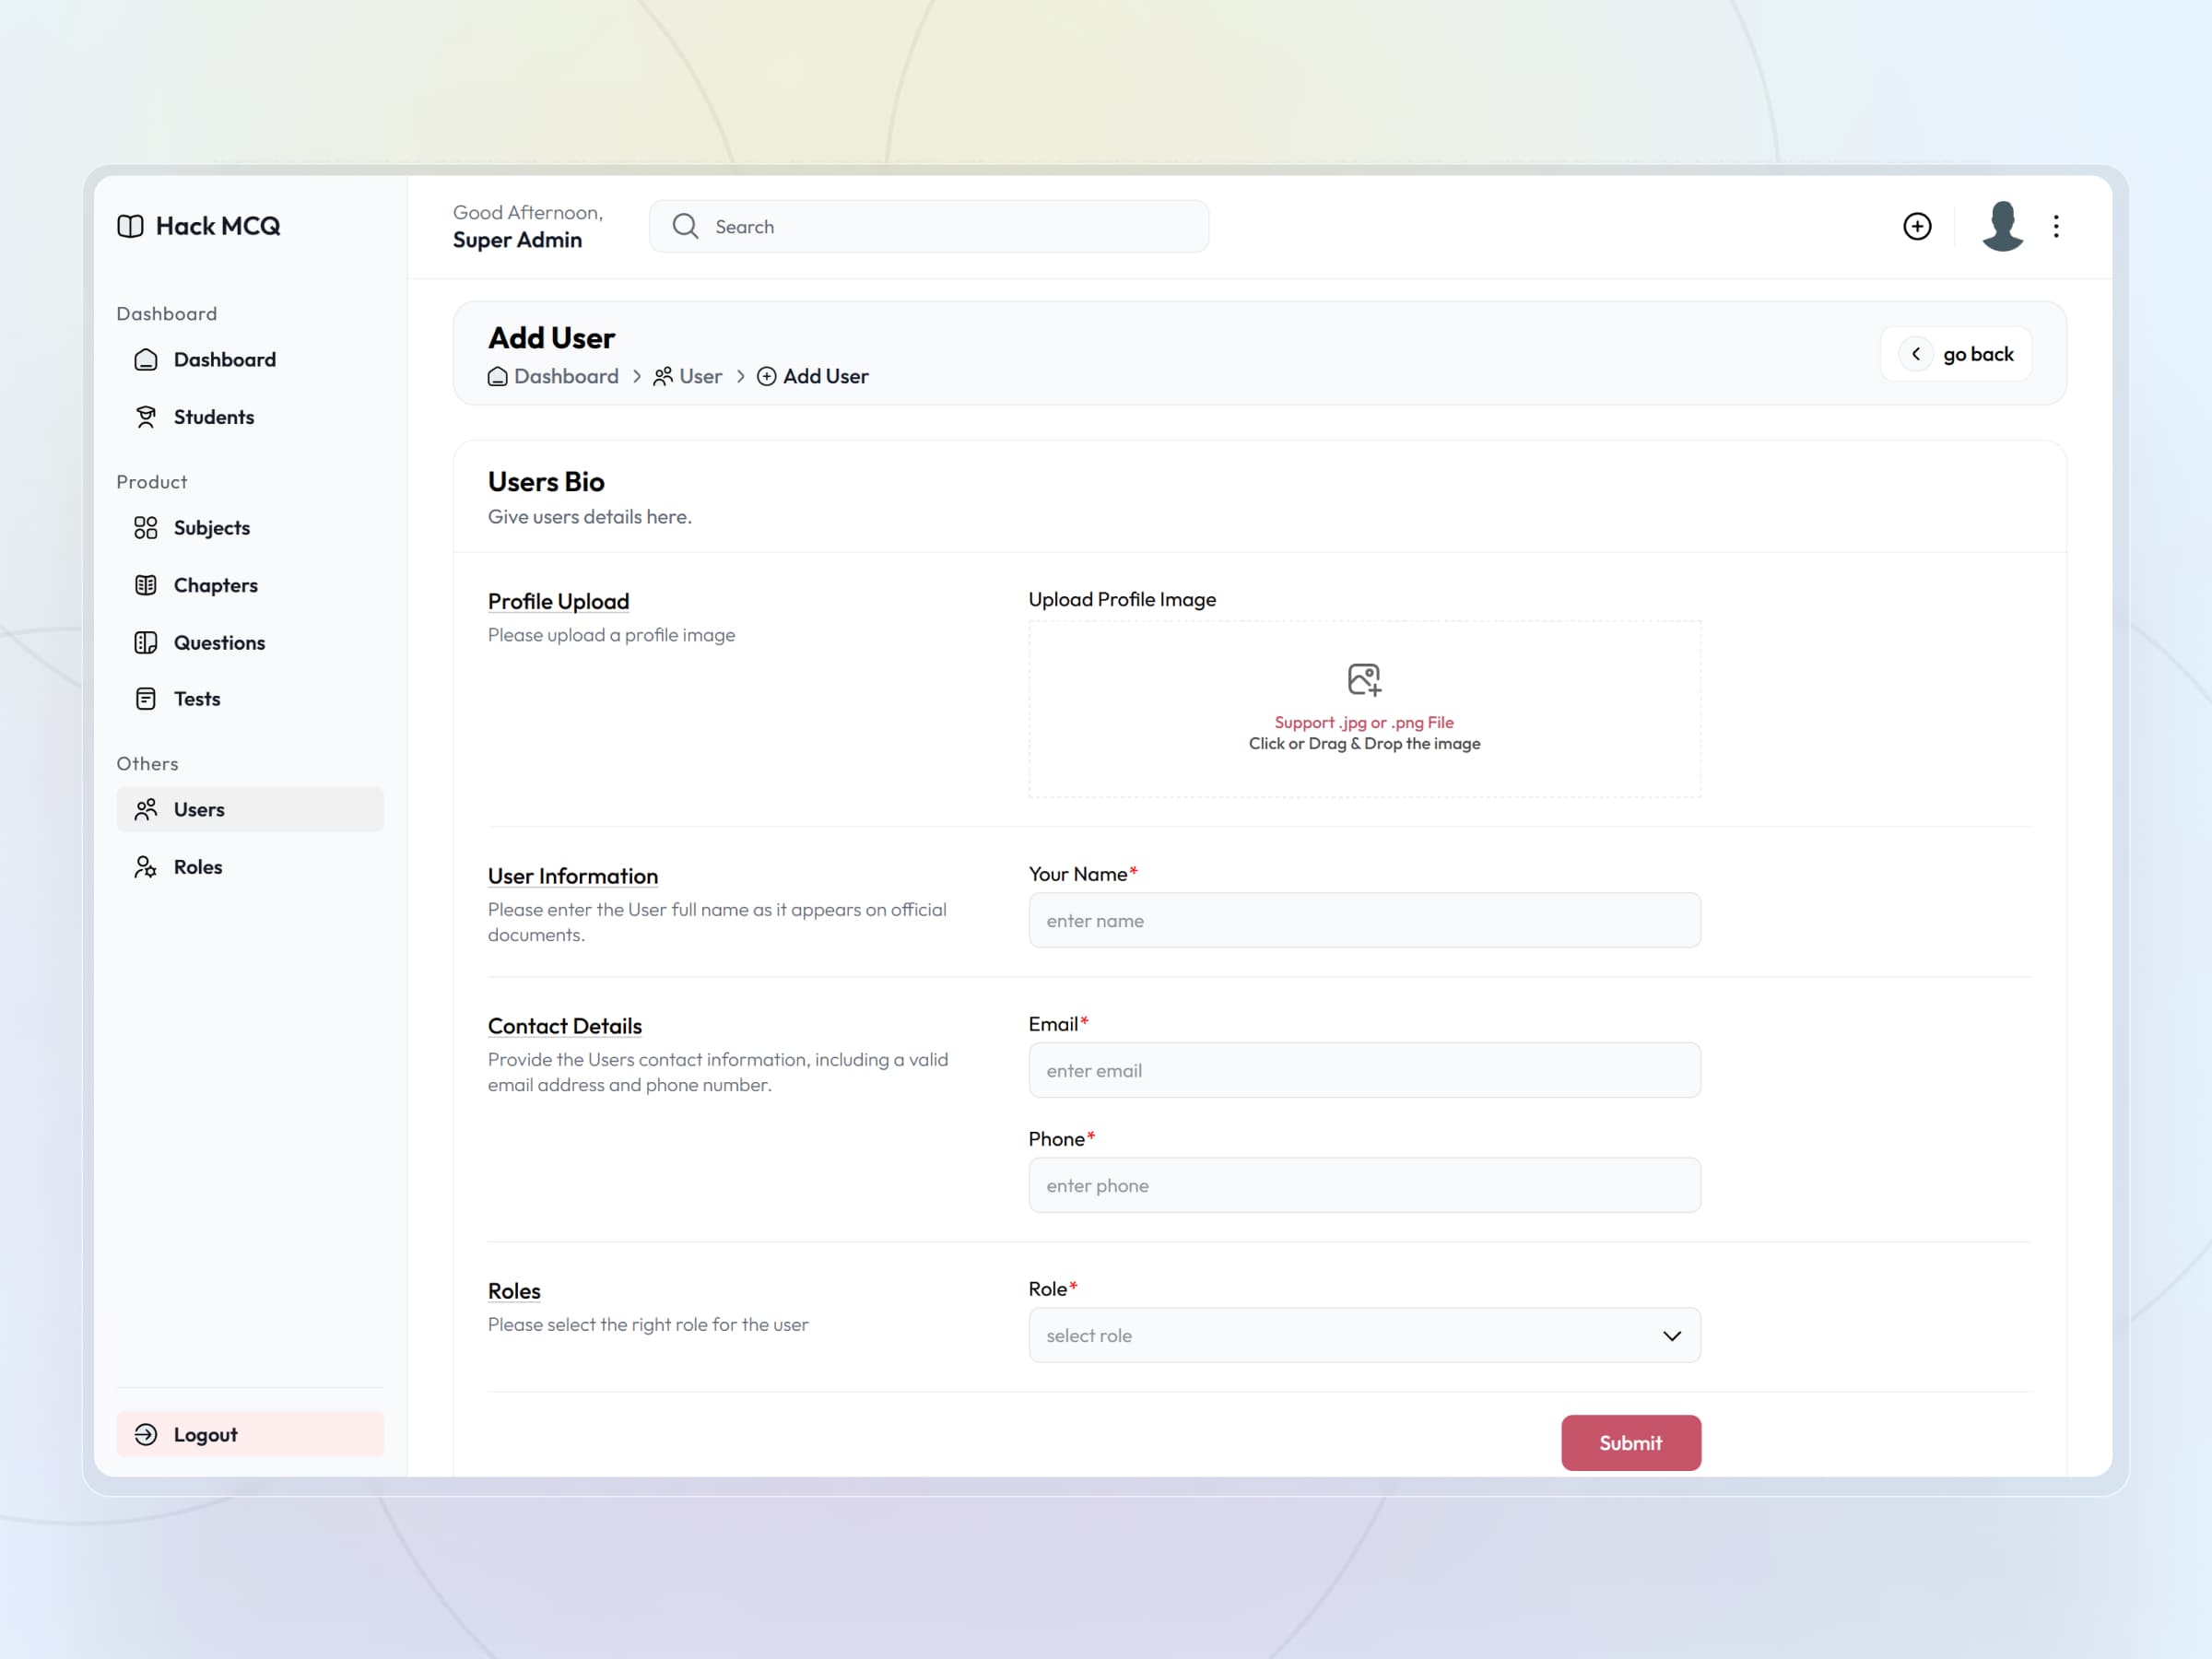Open Chapters in the sidebar menu
Image resolution: width=2212 pixels, height=1659 pixels.
(x=250, y=585)
